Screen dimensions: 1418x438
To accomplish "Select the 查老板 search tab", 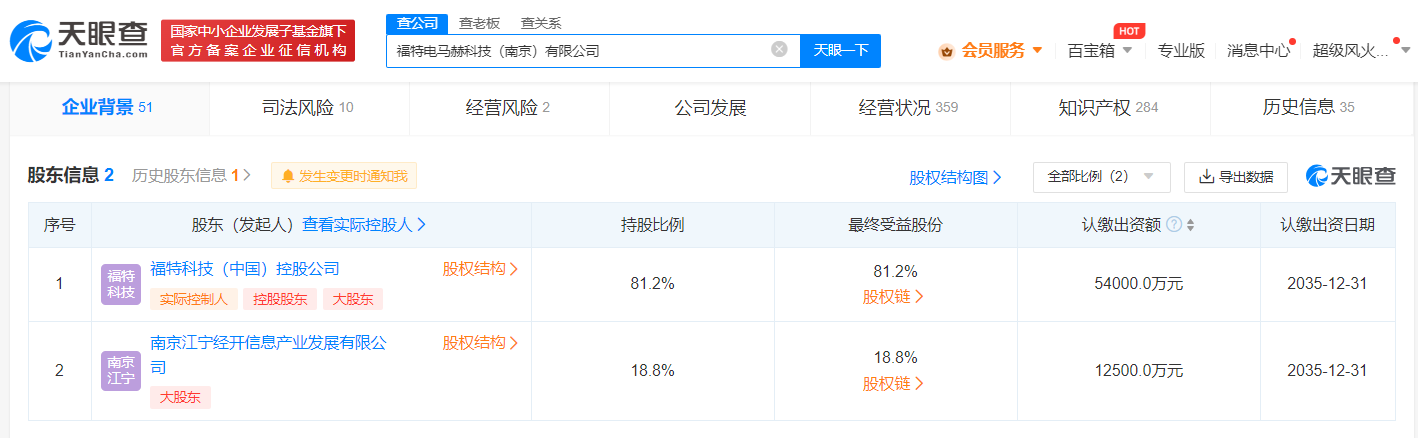I will click(x=479, y=23).
